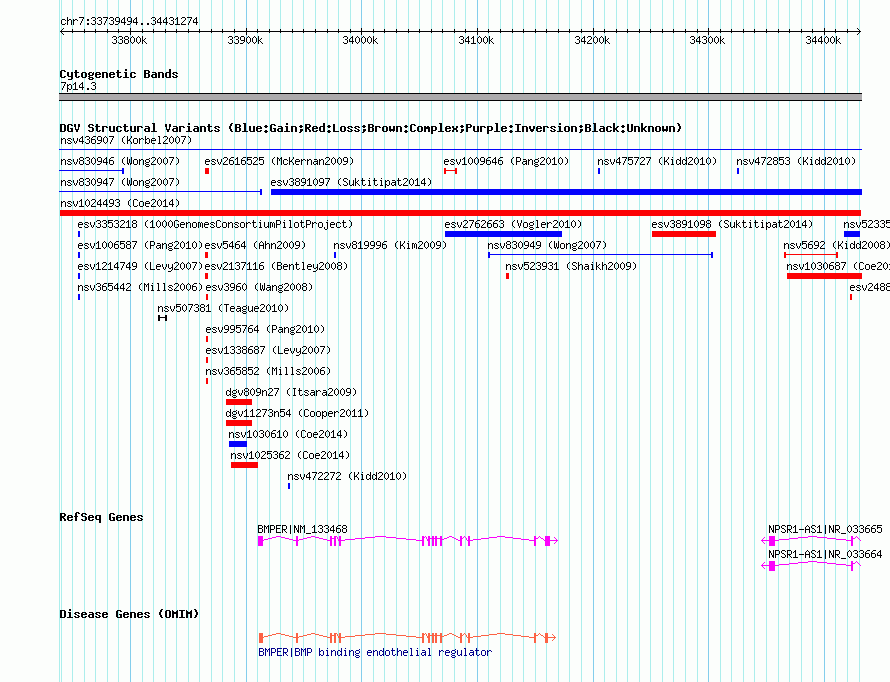Click nsv1030610 (Coe2014) label
Image resolution: width=890 pixels, height=682 pixels.
pos(288,434)
